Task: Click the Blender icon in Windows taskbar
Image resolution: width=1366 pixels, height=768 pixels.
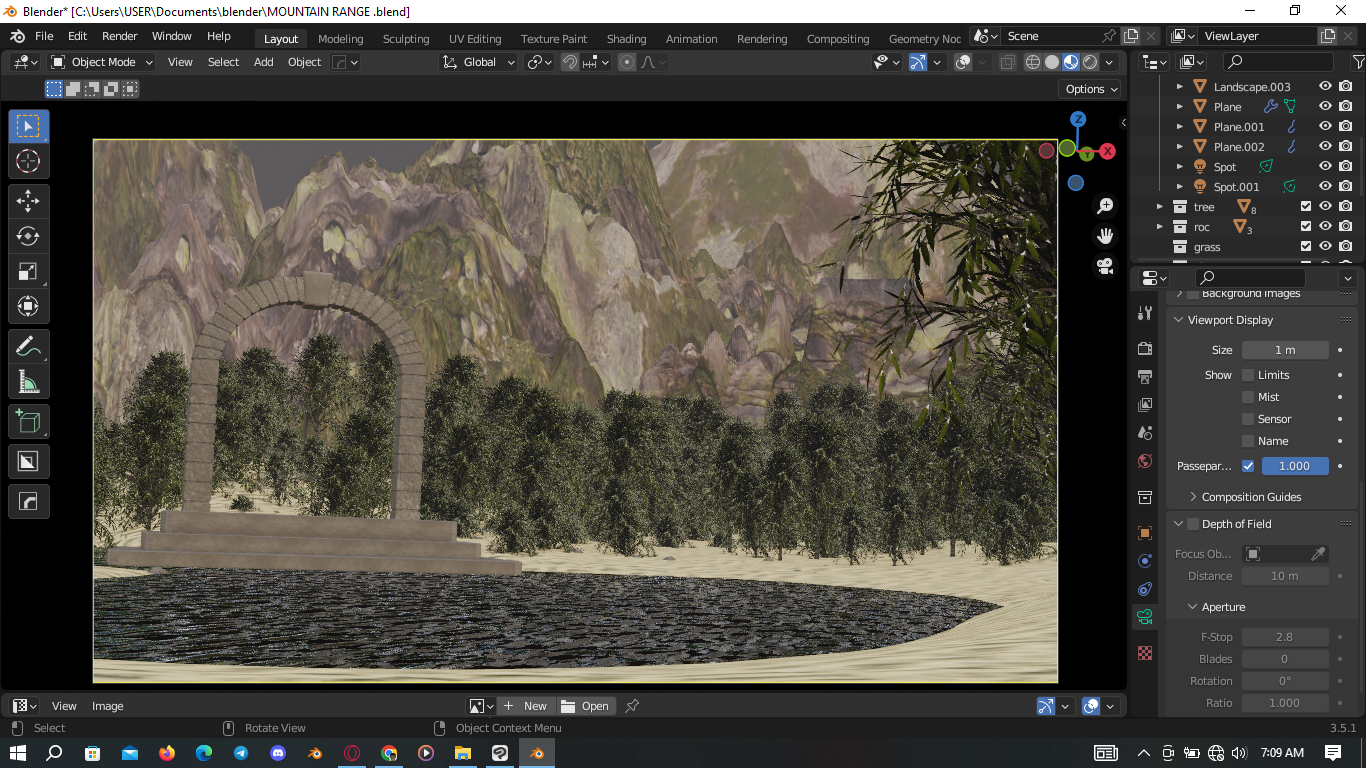Action: coord(536,753)
